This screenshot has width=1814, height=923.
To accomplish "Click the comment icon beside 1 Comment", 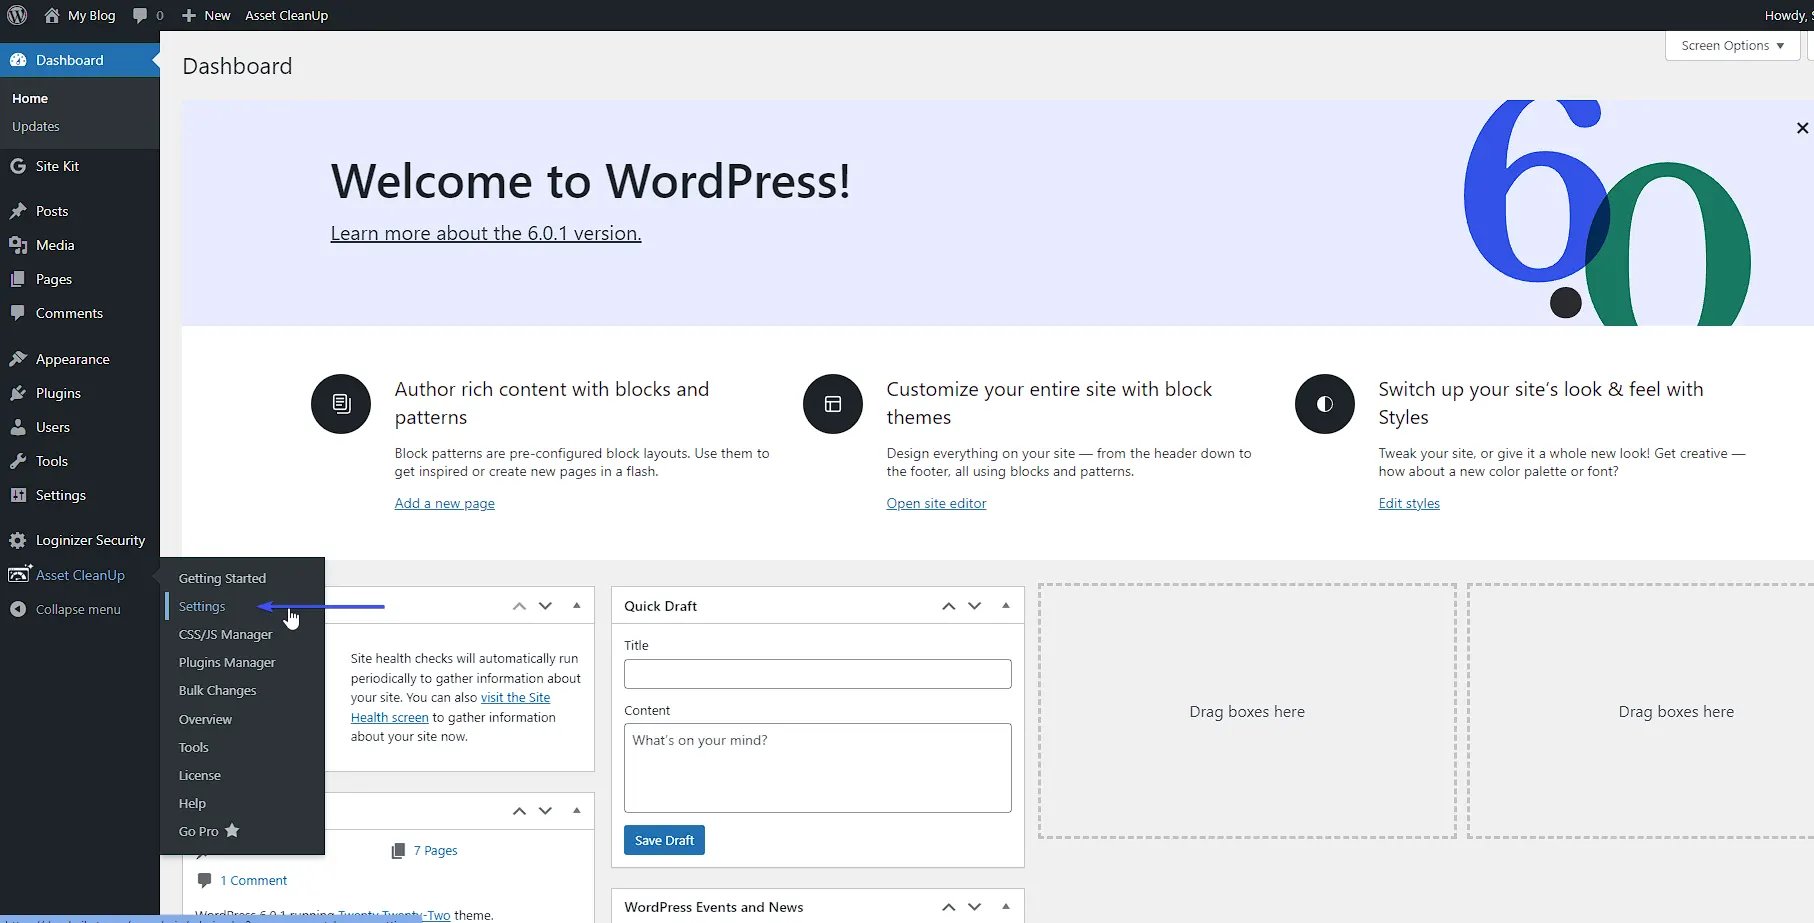I will [x=205, y=880].
